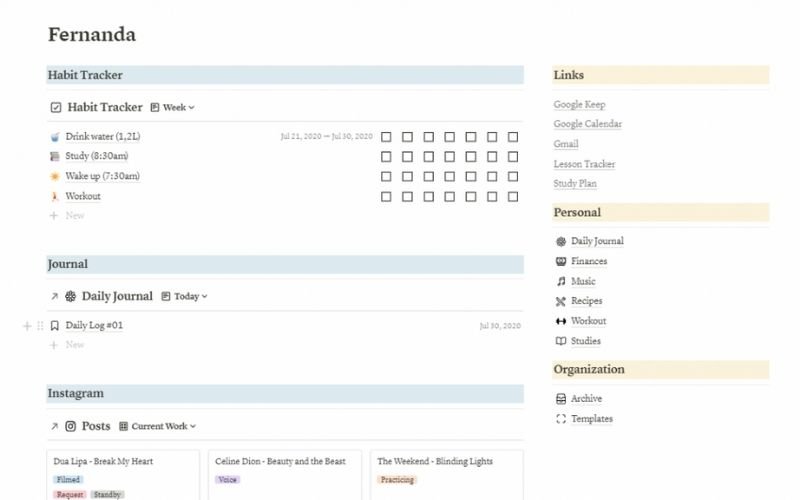
Task: Click the Filmed tag on Dua Lipa card
Action: (x=68, y=480)
